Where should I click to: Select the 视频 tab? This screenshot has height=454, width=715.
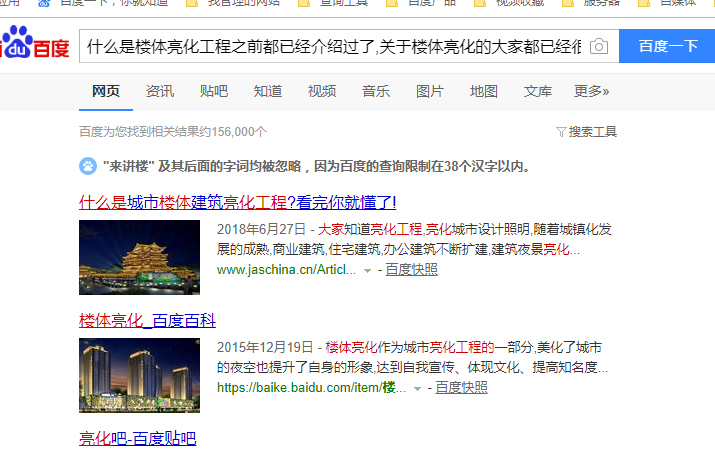pos(321,91)
